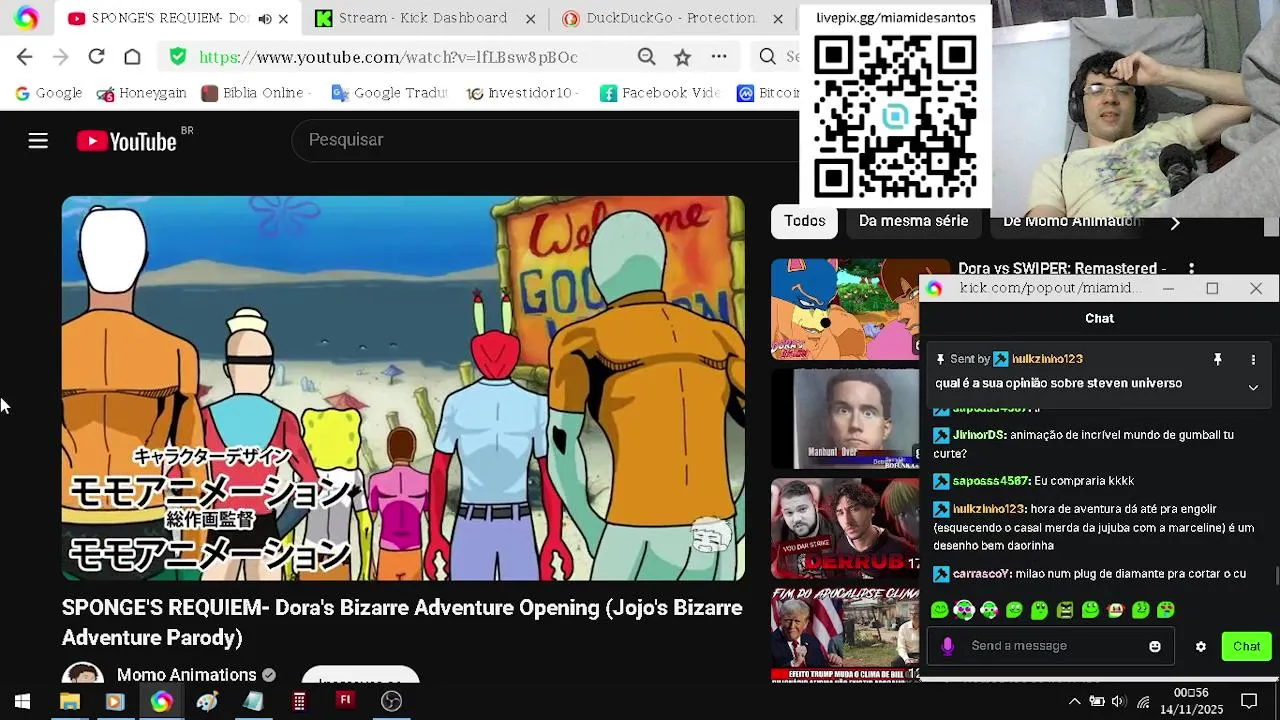Screen dimensions: 1280x720
Task: Insert the first green smiling Kick emote
Action: point(939,610)
